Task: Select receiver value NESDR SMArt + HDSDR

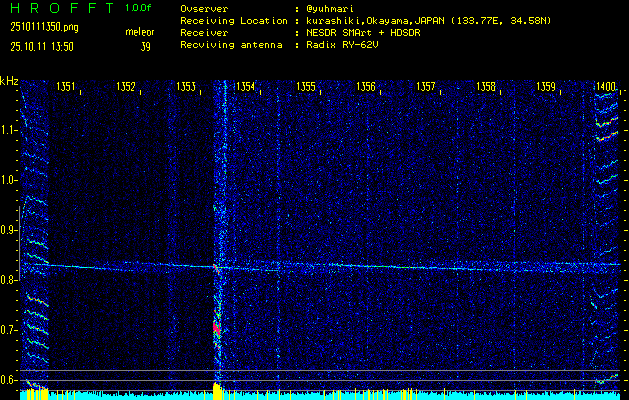Action: [363, 33]
